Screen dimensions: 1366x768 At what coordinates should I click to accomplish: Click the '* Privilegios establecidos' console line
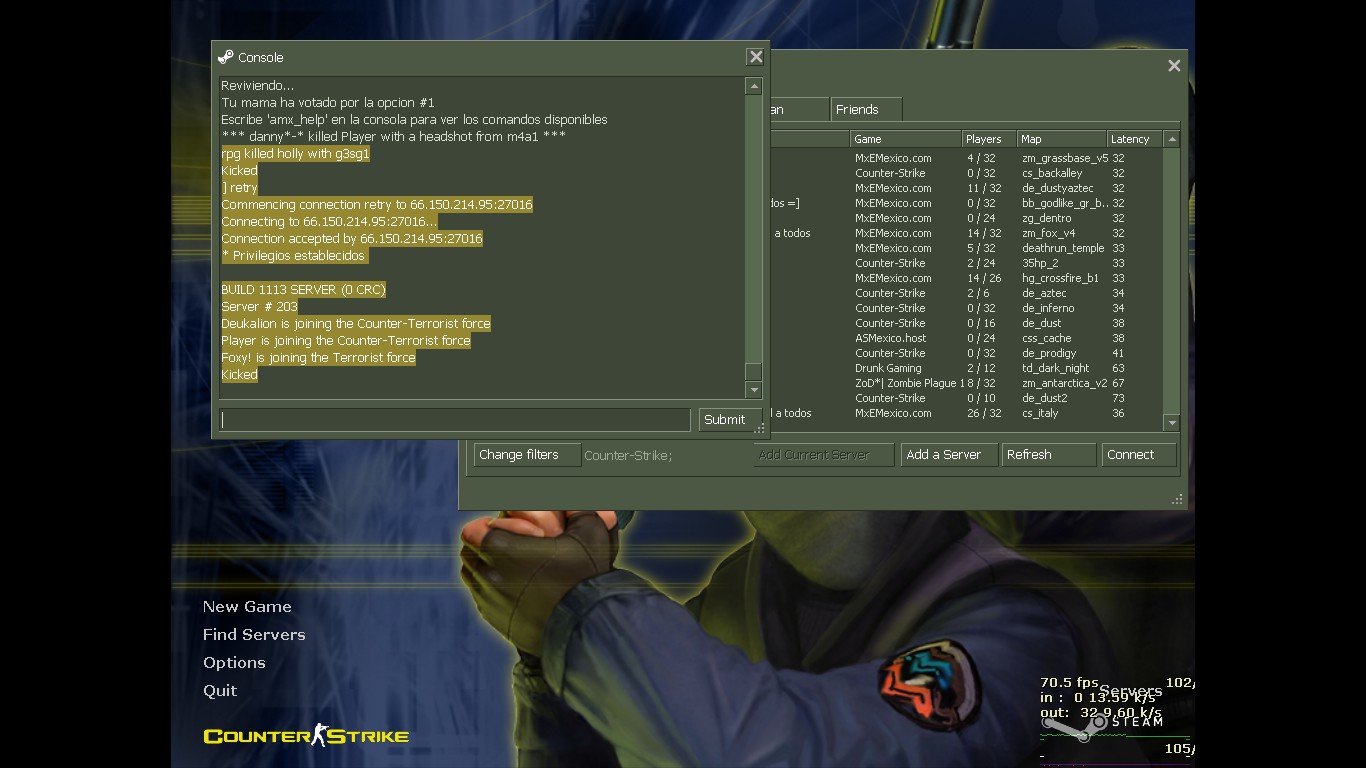tap(293, 256)
